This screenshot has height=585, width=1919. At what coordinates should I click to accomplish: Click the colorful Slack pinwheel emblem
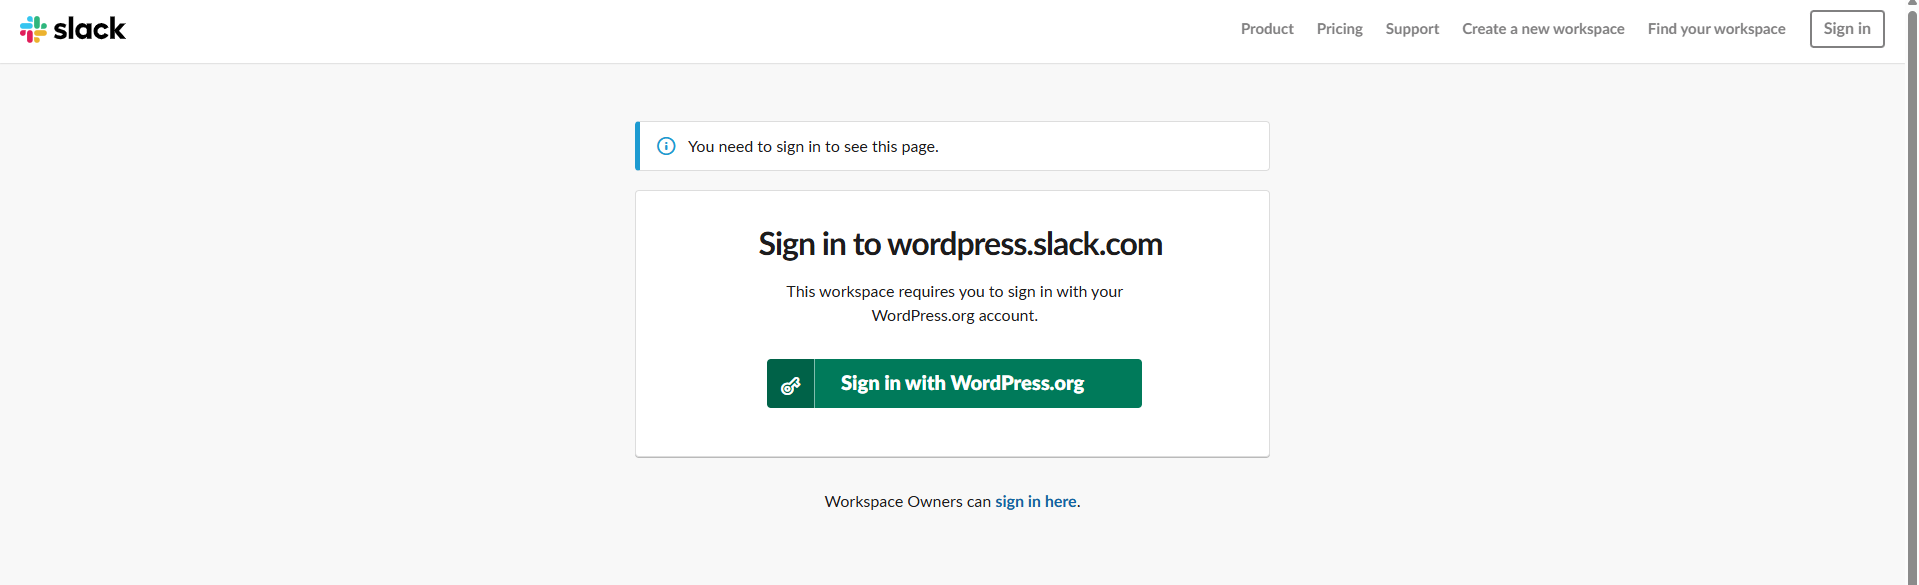(x=33, y=28)
